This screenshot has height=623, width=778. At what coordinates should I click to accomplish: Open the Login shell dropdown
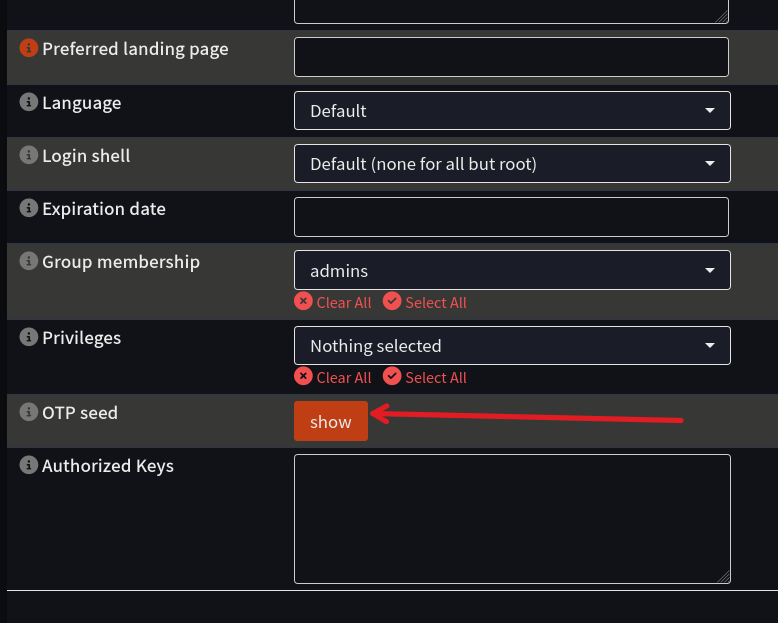(x=512, y=164)
